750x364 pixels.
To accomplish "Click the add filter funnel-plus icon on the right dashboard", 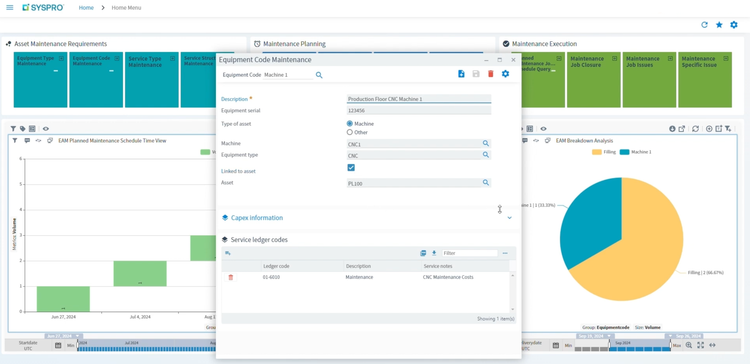I will coord(728,129).
